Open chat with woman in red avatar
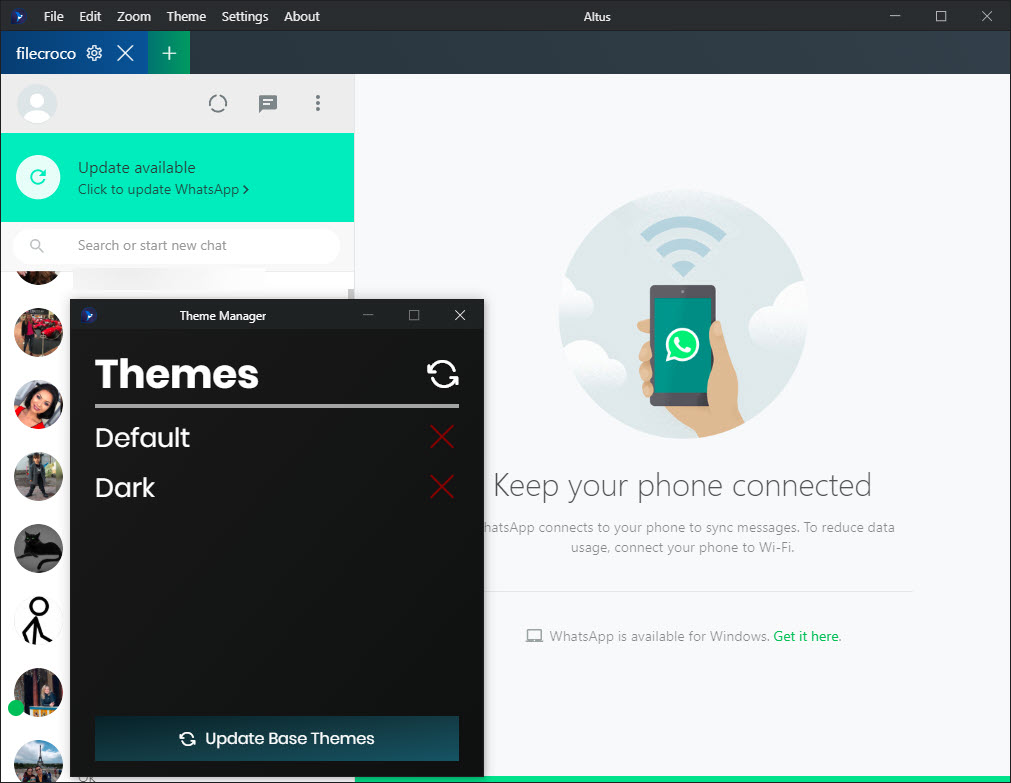Image resolution: width=1011 pixels, height=783 pixels. click(x=38, y=404)
